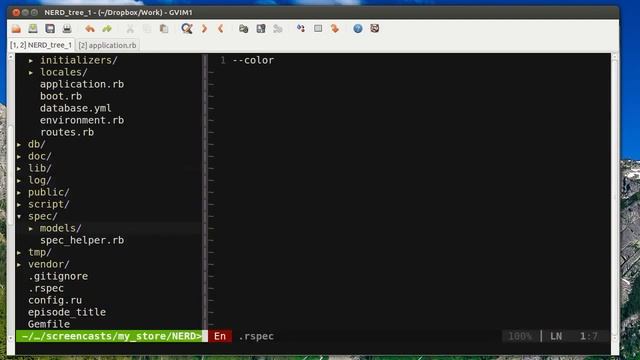Click the Undo arrow icon
This screenshot has height=360, width=640.
[x=90, y=29]
